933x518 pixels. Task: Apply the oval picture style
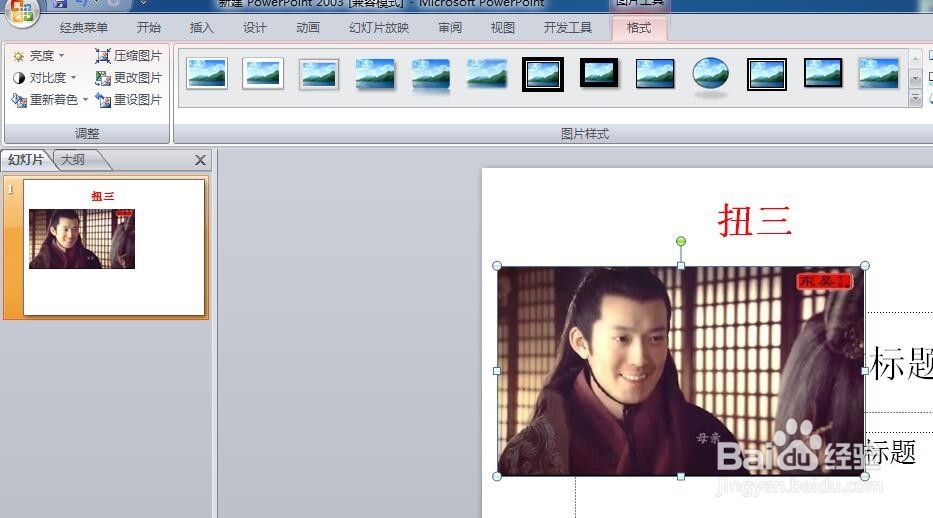pos(710,76)
